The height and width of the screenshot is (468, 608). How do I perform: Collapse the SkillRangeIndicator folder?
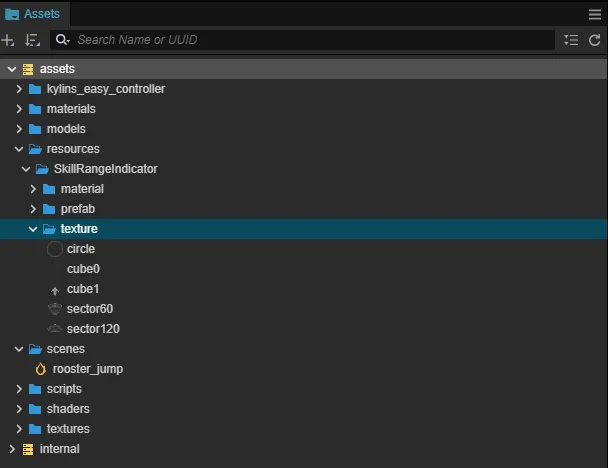[26, 169]
